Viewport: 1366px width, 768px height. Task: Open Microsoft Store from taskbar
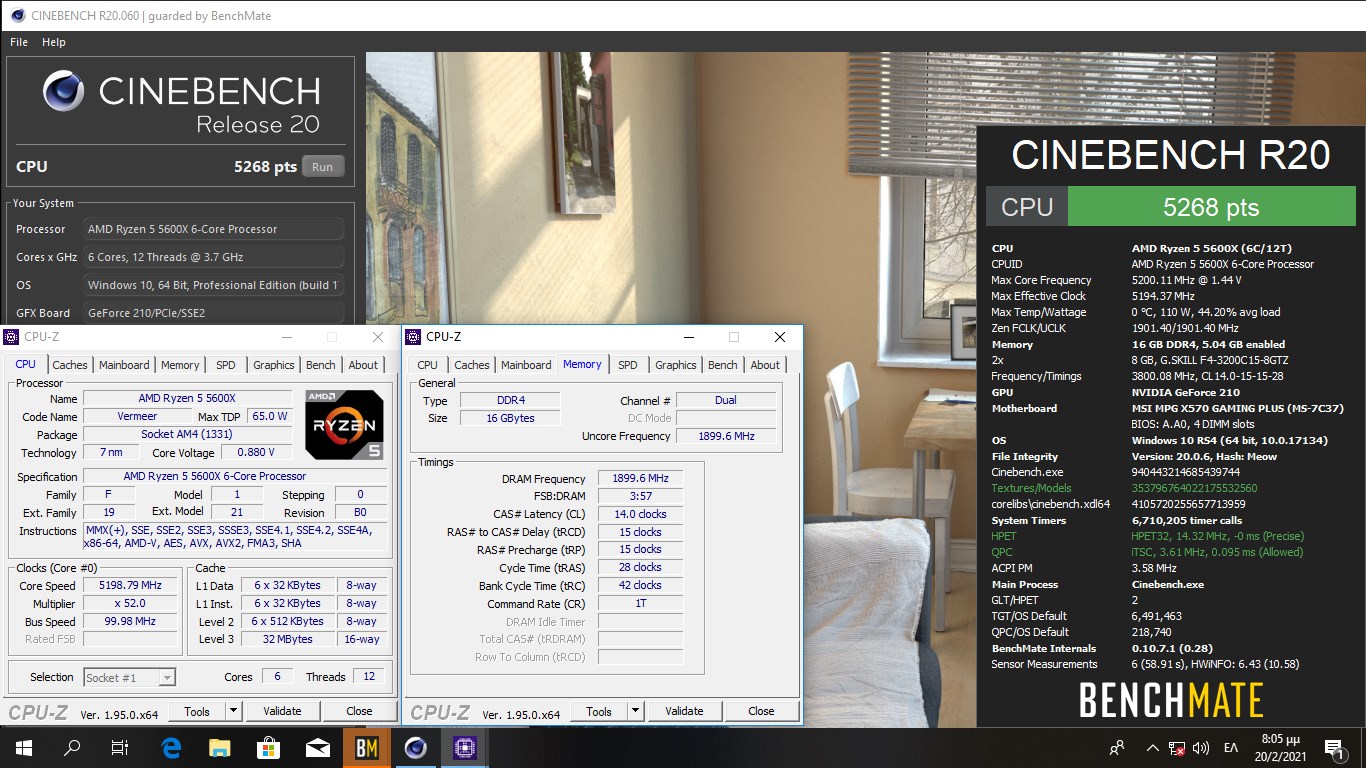[269, 748]
